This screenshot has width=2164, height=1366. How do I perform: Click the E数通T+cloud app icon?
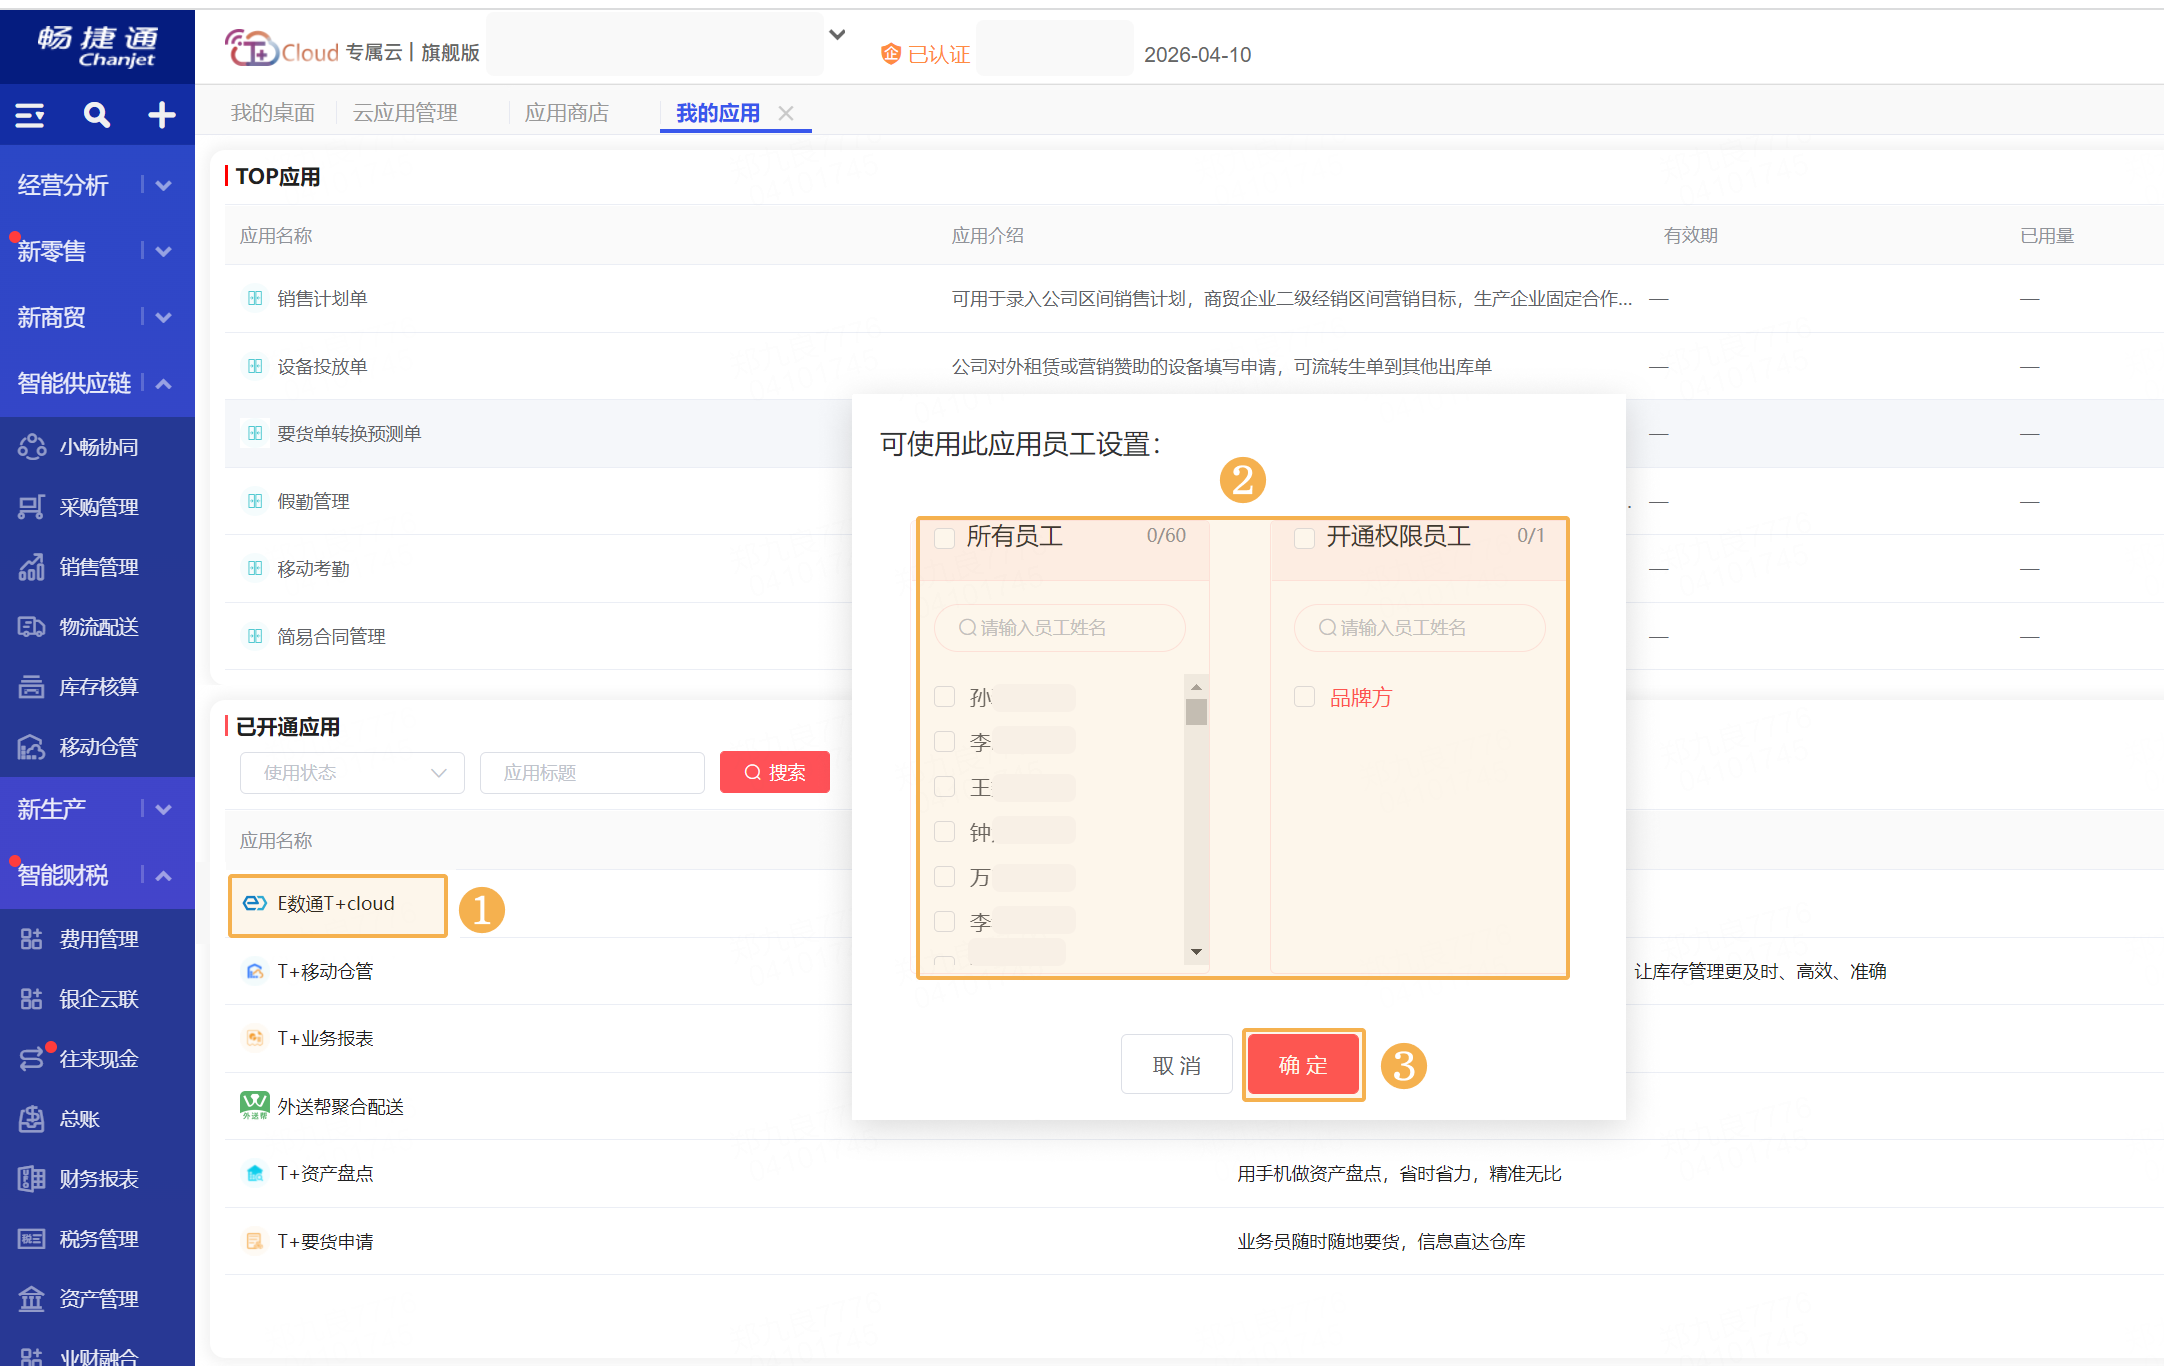(255, 903)
